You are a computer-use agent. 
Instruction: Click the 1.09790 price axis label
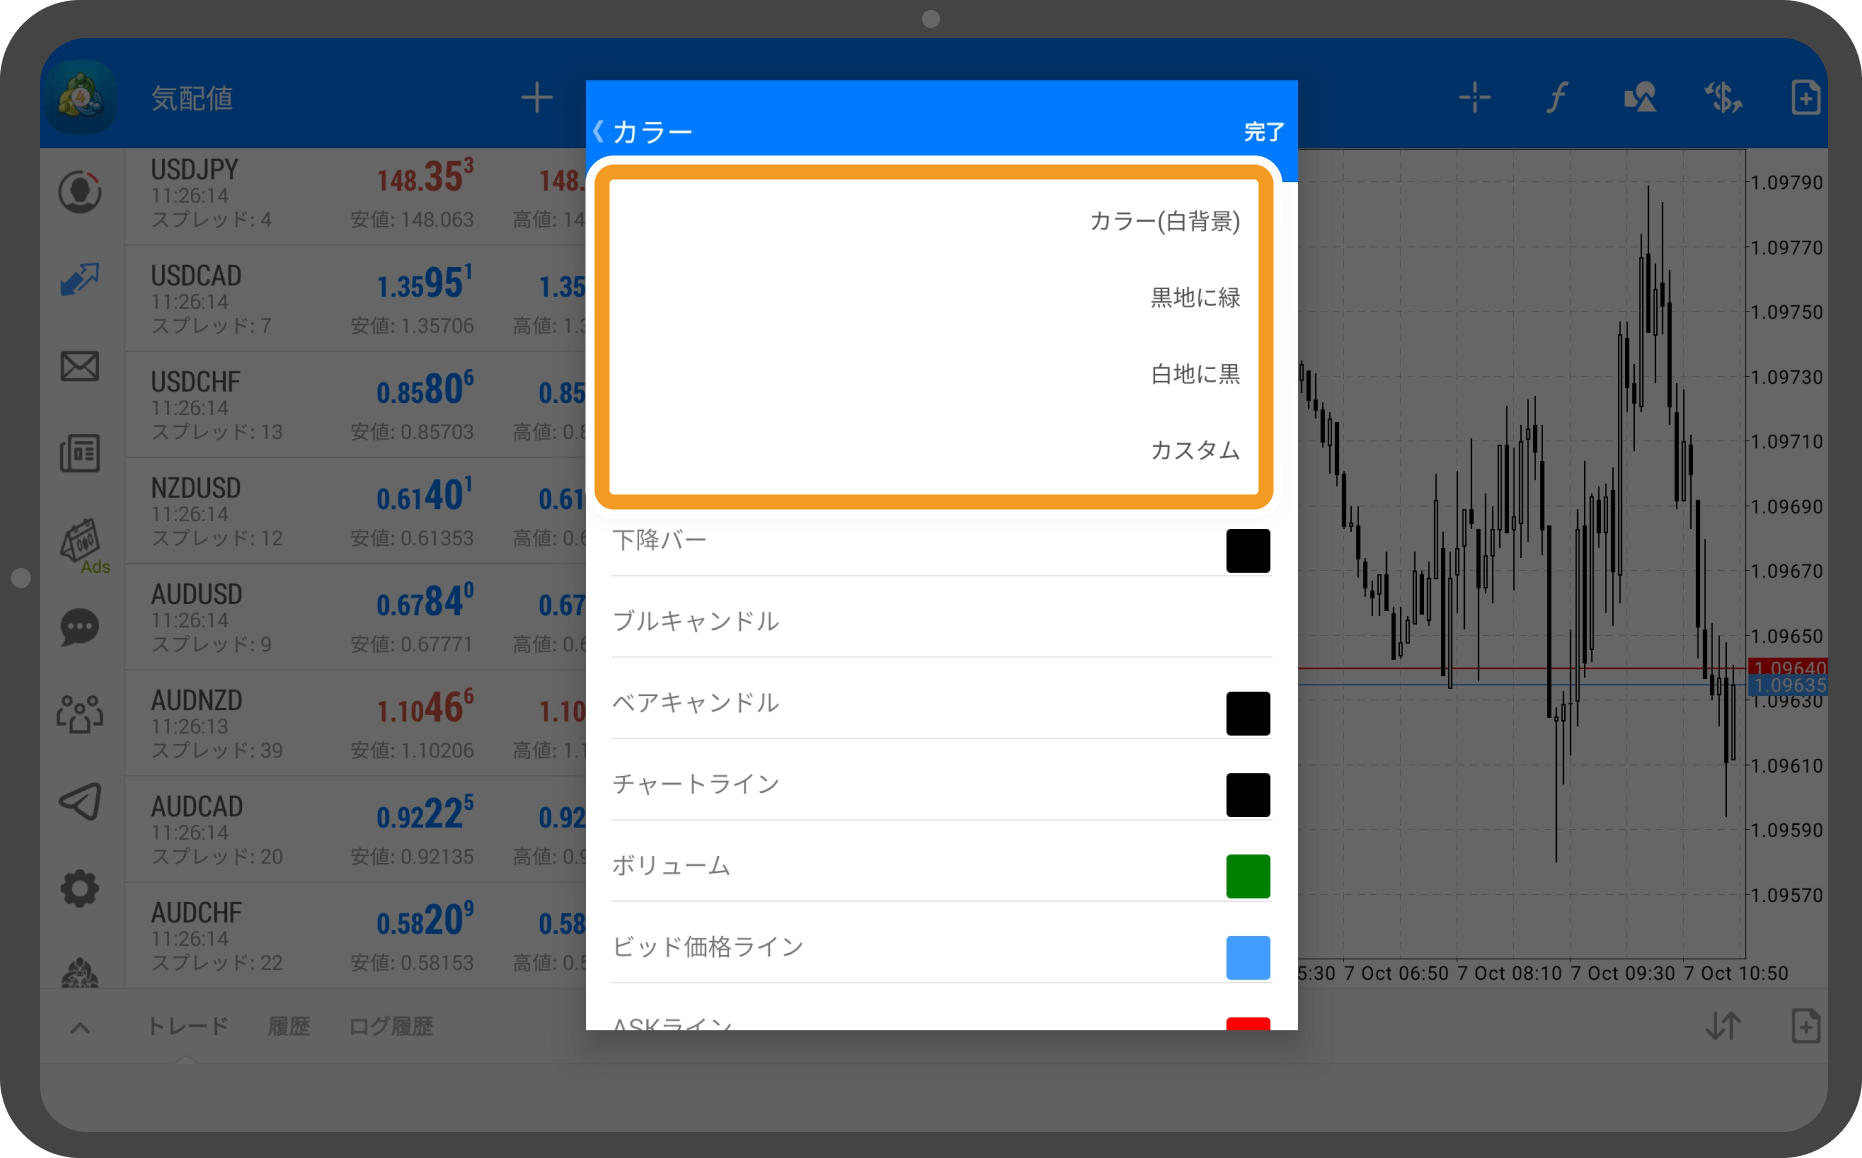(1786, 183)
